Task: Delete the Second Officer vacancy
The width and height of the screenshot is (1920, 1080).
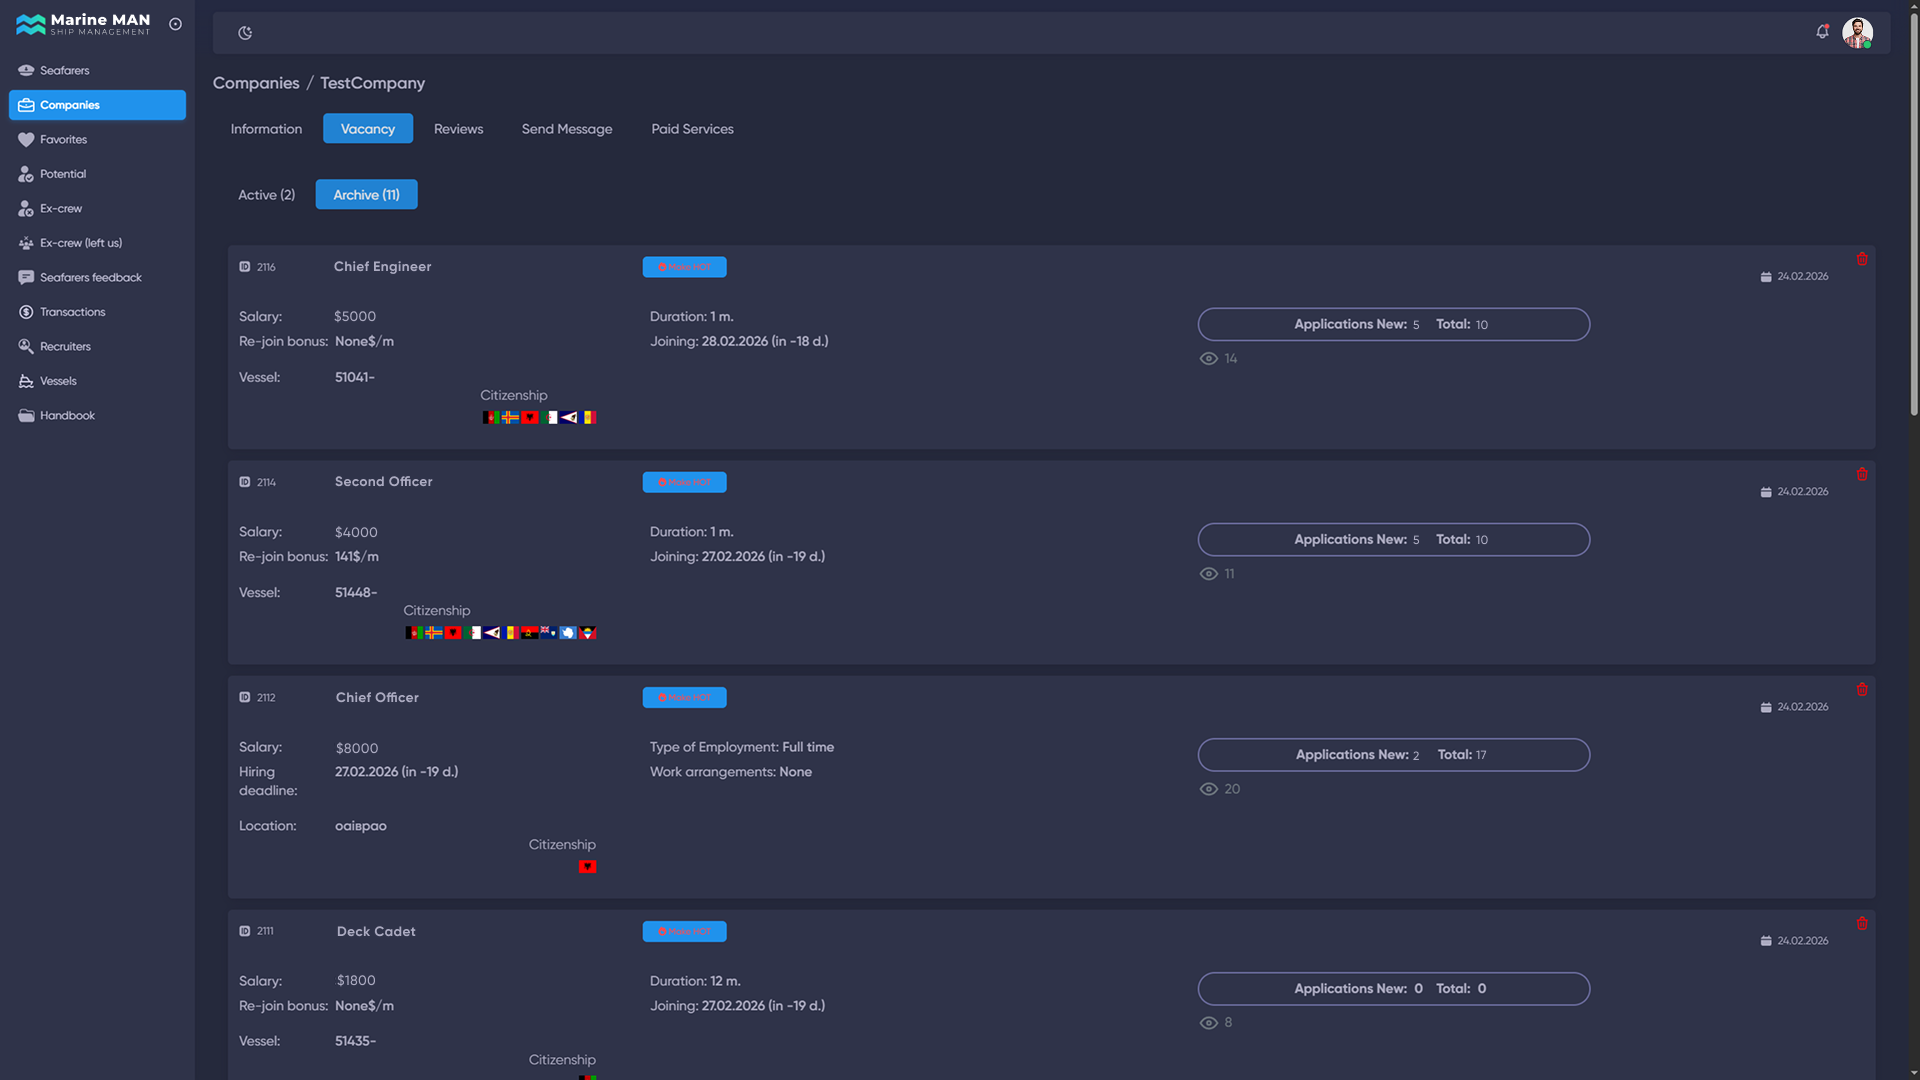Action: coord(1862,474)
